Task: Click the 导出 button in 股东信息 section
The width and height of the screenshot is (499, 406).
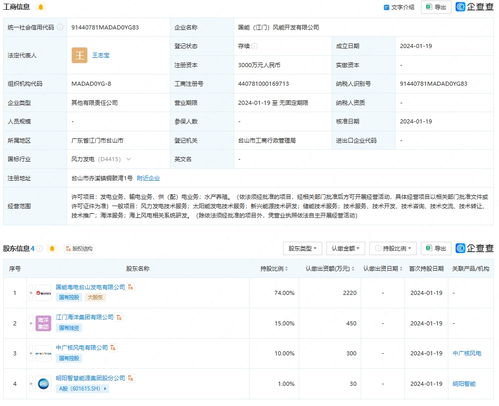Action: pyautogui.click(x=436, y=248)
